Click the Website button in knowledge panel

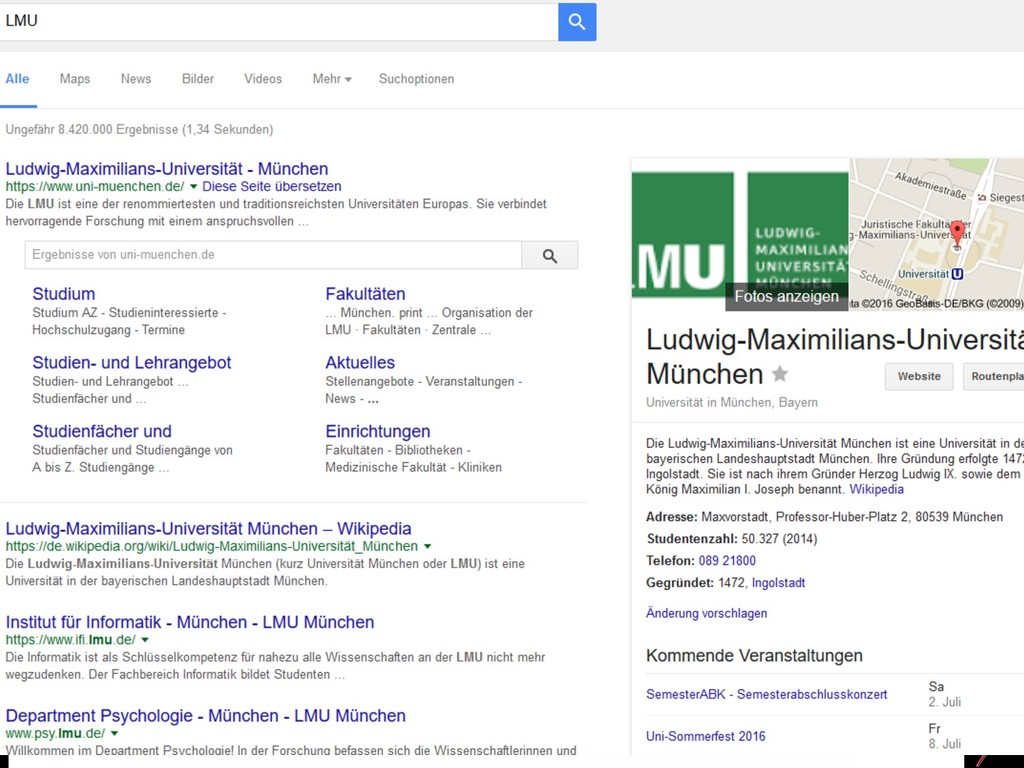pyautogui.click(x=919, y=377)
